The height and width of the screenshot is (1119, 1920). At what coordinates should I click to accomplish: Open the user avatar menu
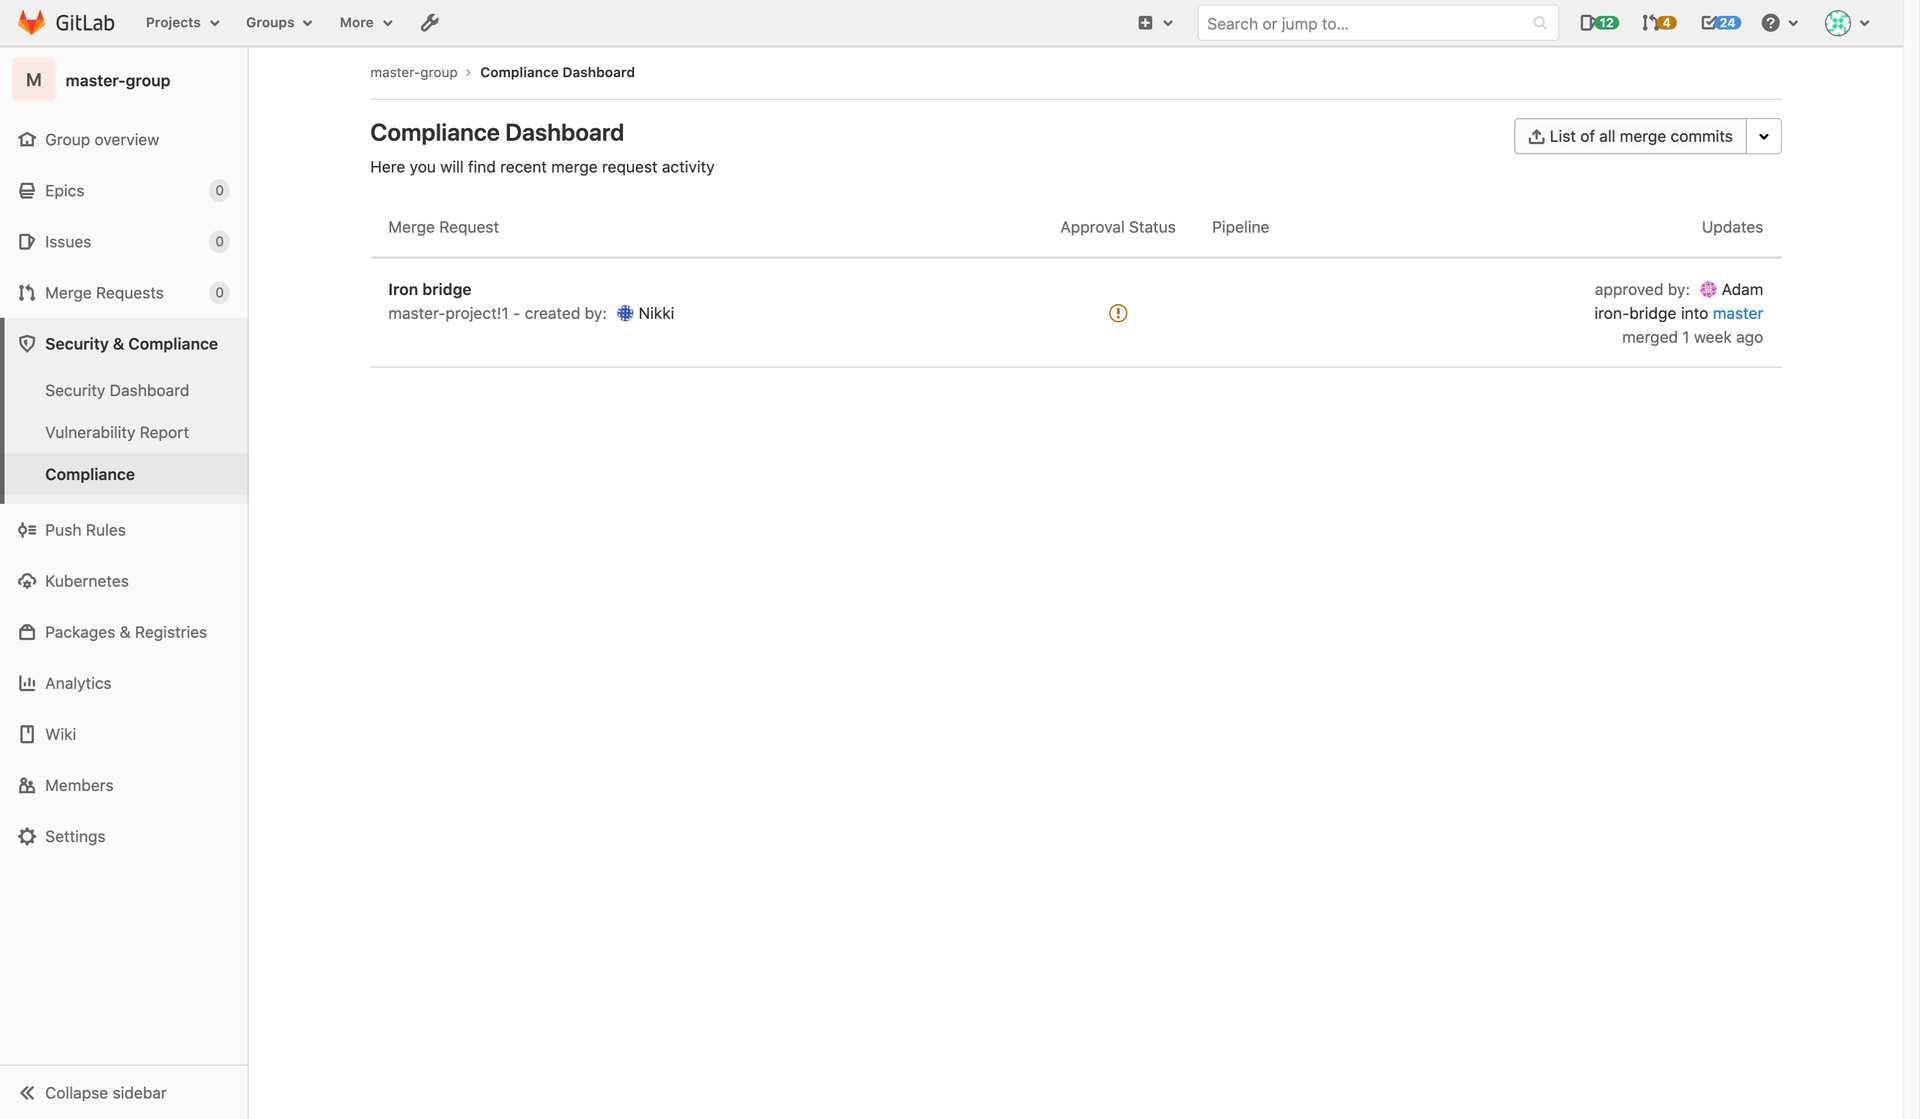pyautogui.click(x=1847, y=23)
